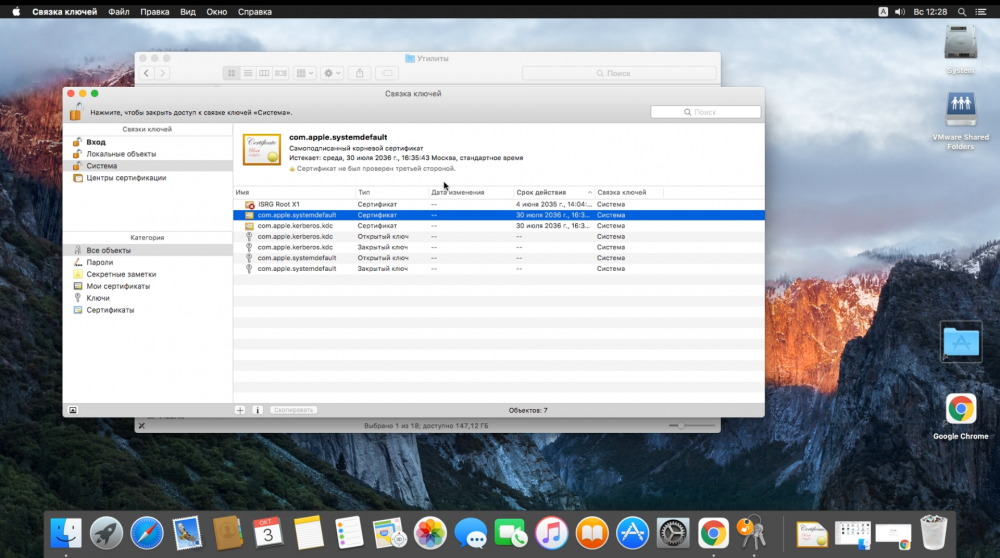Select the com.apple.systemdefault Открытый ключ row
Viewport: 1000px width, 558px height.
pyautogui.click(x=499, y=258)
